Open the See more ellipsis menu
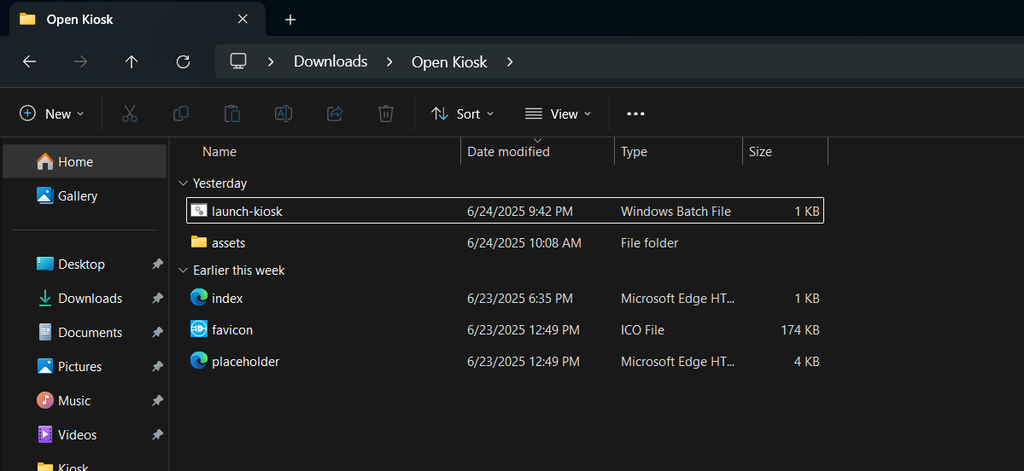The image size is (1024, 471). [635, 114]
